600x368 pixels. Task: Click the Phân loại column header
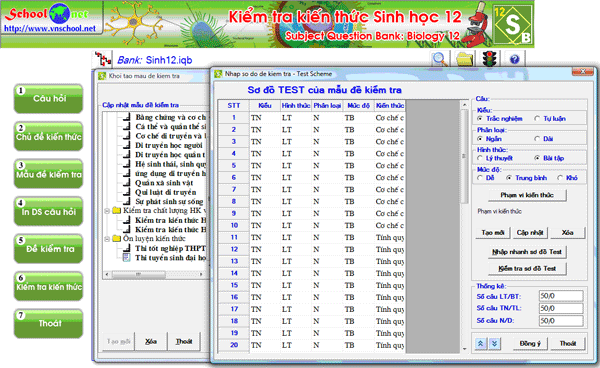(327, 106)
